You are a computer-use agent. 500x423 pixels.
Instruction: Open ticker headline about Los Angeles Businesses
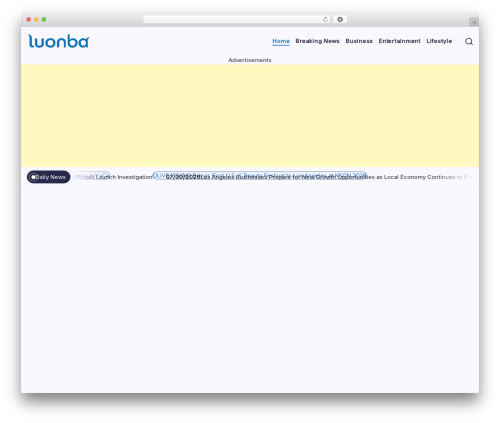coord(337,177)
